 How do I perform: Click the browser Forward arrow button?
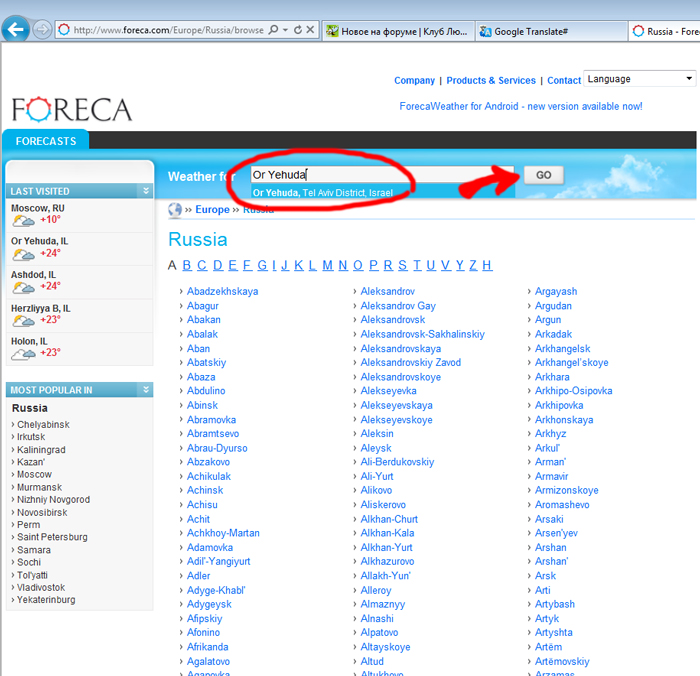pyautogui.click(x=42, y=30)
